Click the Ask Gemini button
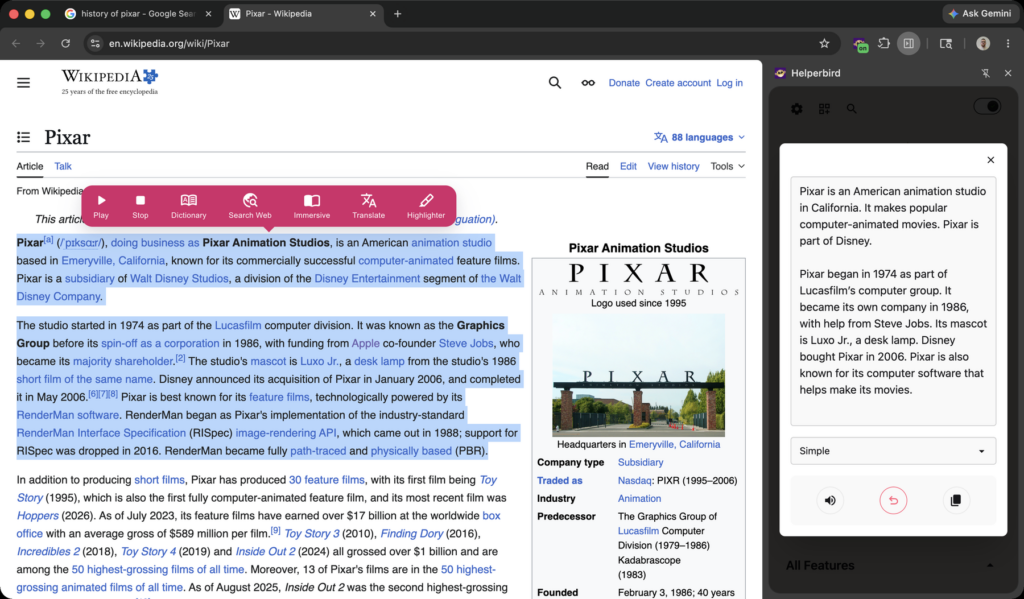Viewport: 1024px width, 599px height. (x=980, y=14)
